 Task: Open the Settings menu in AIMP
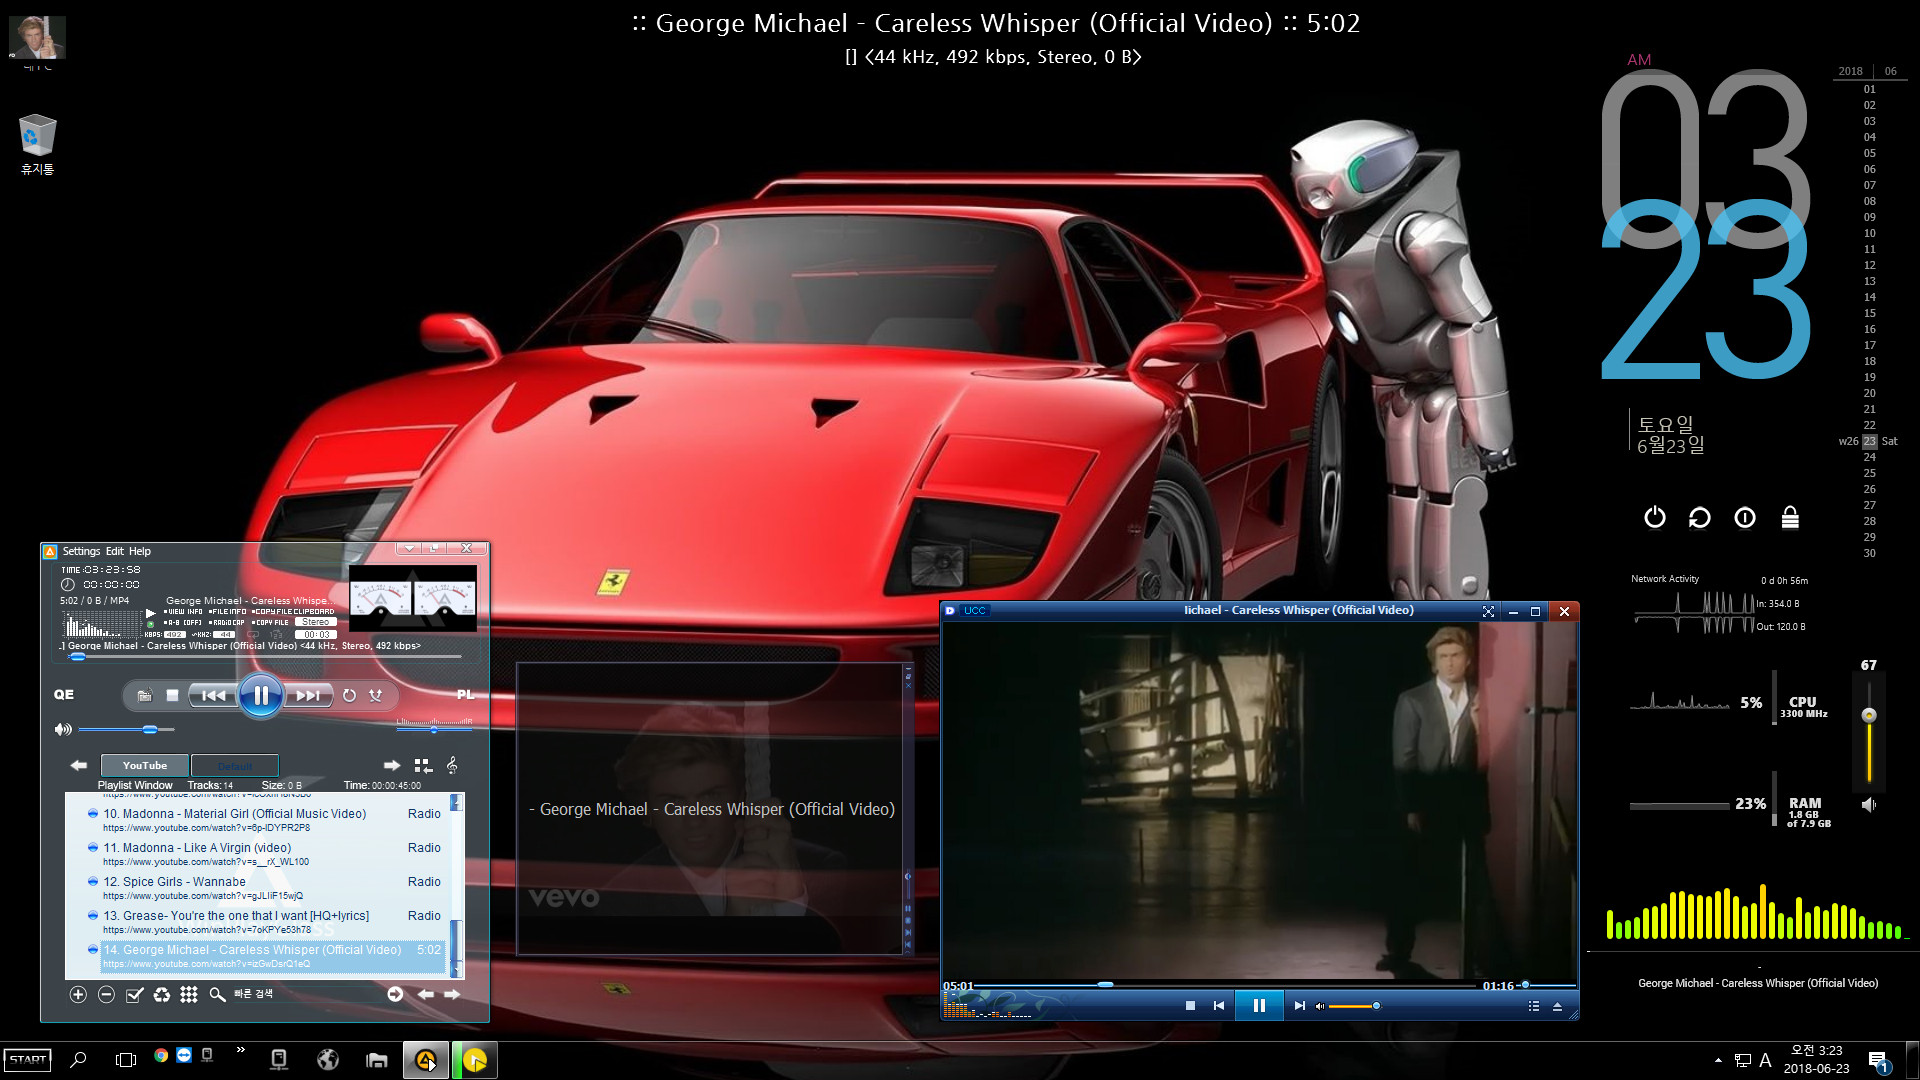(81, 551)
